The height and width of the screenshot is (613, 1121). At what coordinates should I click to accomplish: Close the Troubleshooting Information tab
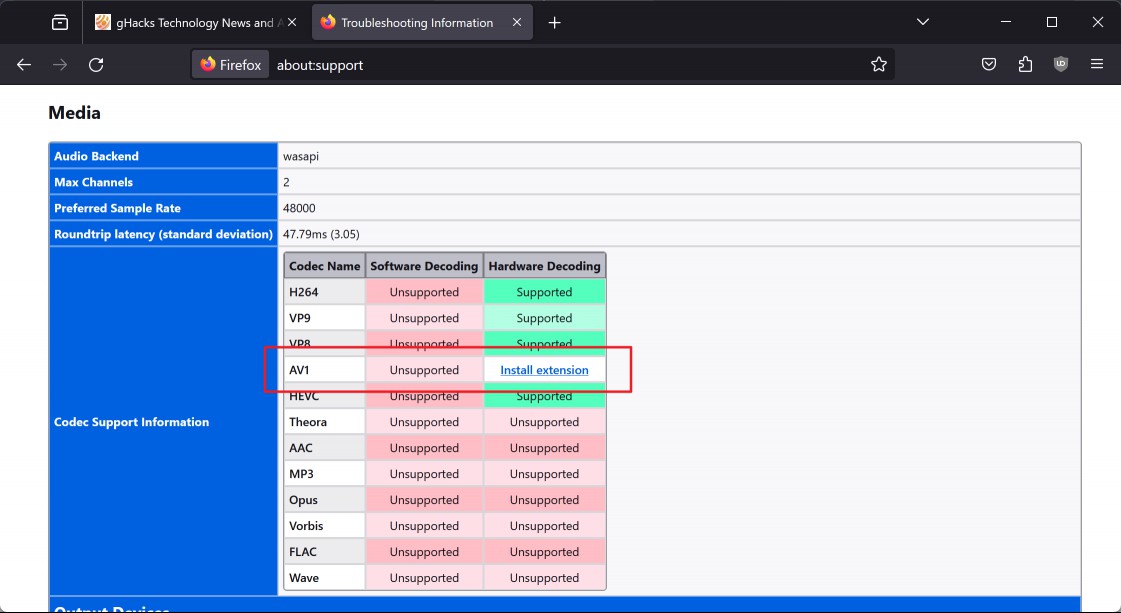tap(516, 22)
